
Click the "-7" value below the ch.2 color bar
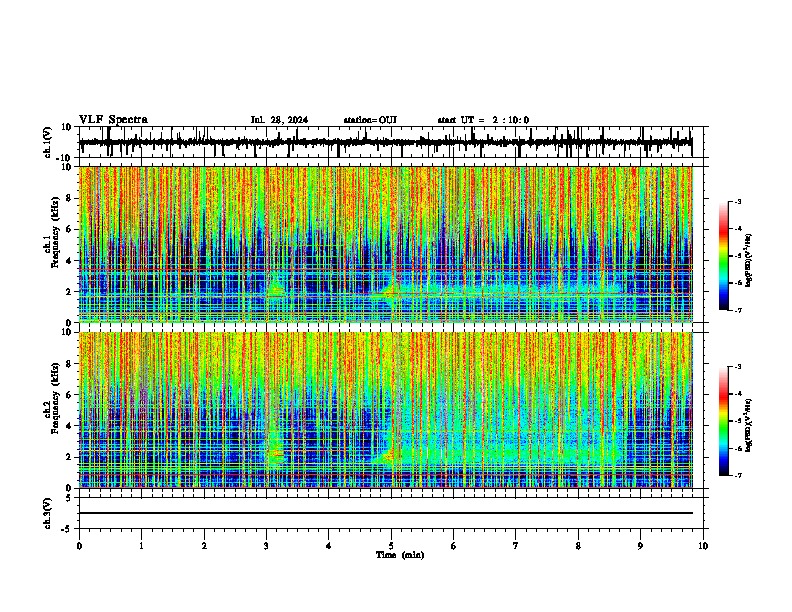(x=738, y=475)
